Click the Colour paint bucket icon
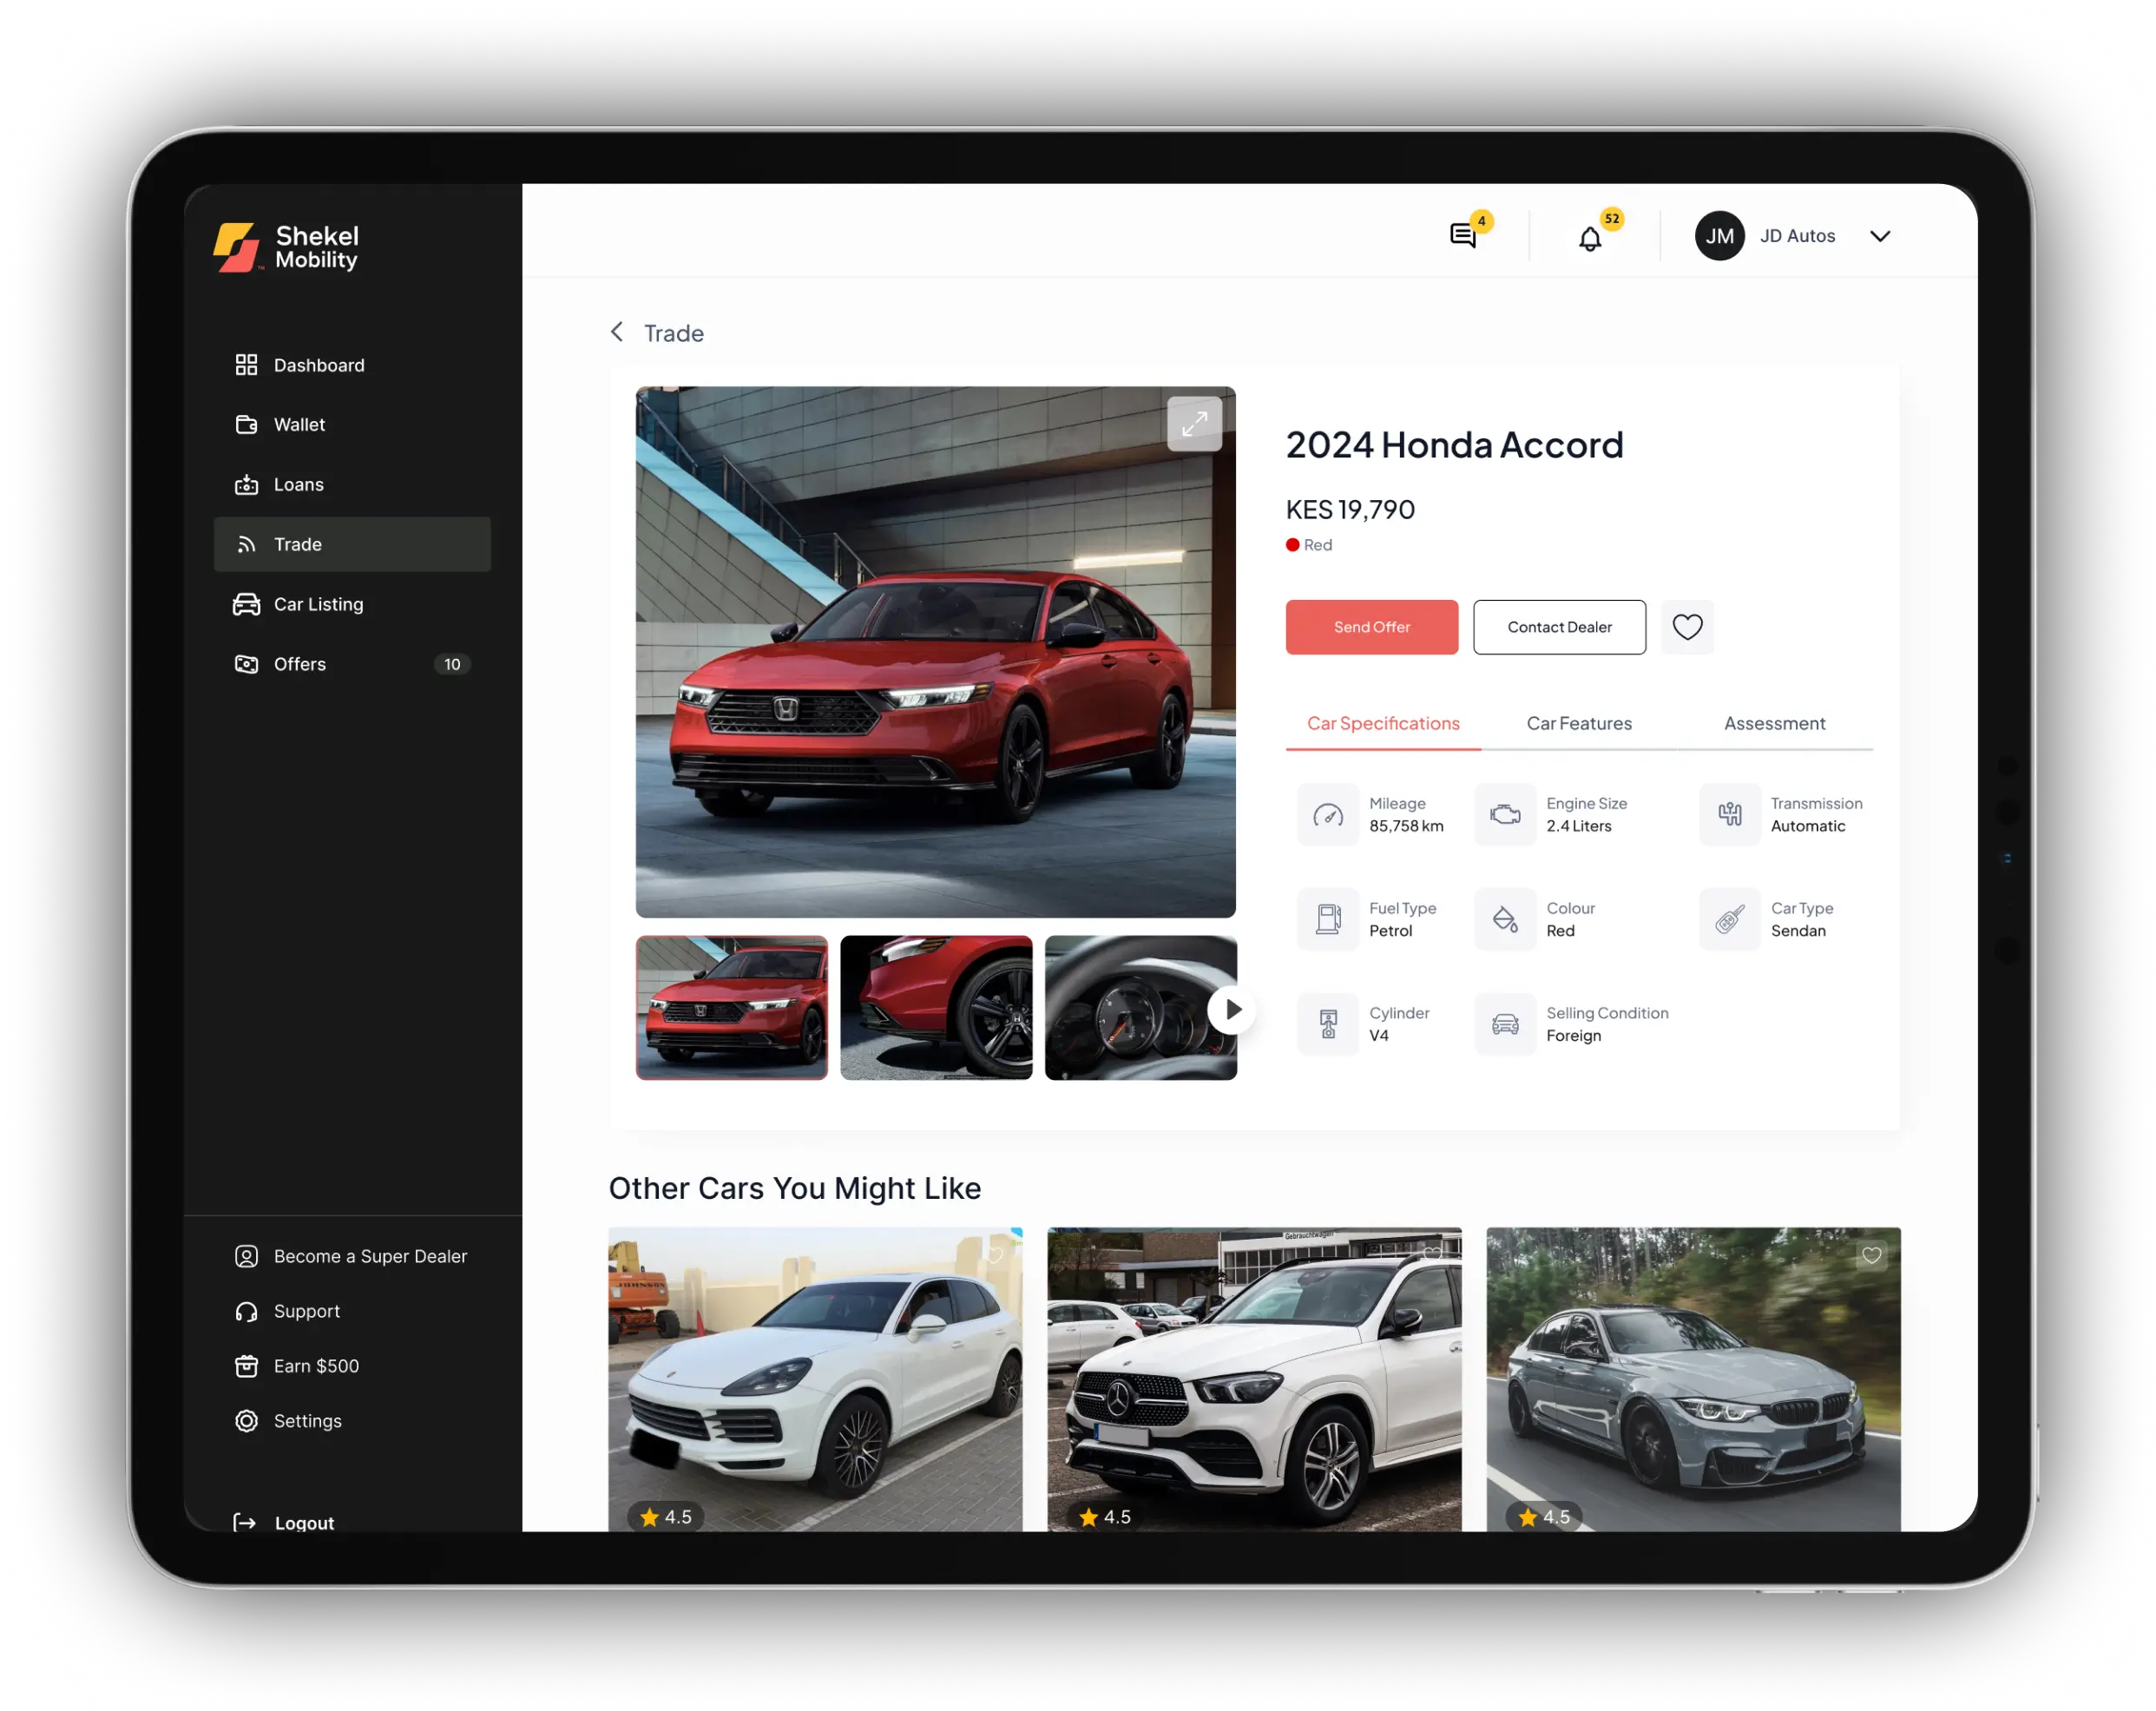The height and width of the screenshot is (1711, 2156). 1504,919
